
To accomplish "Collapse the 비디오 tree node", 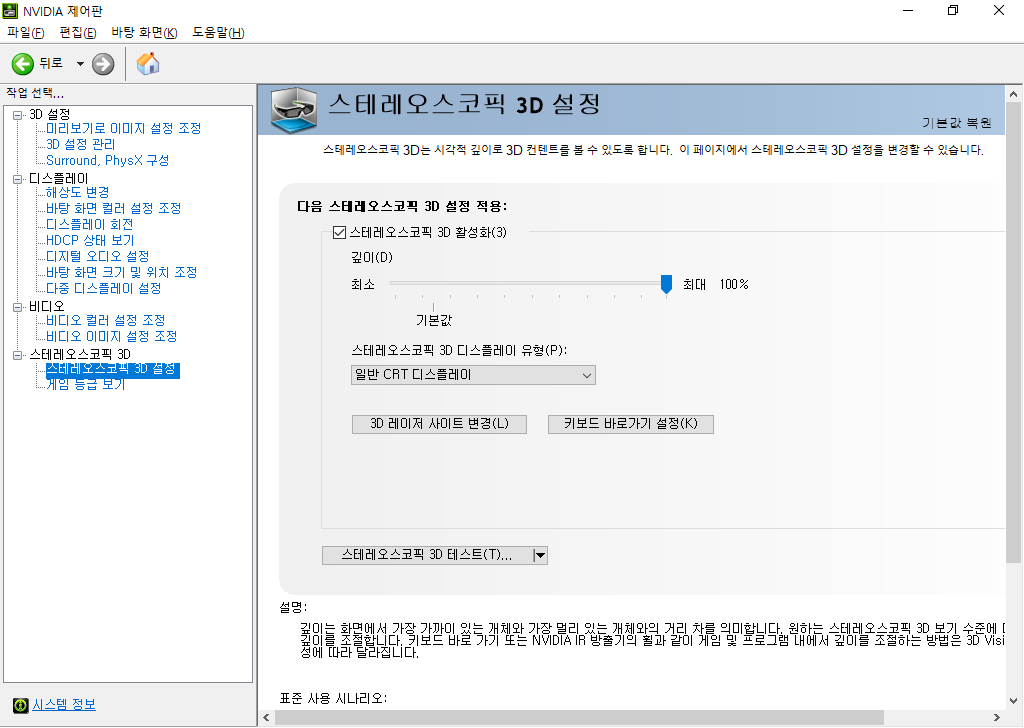I will pyautogui.click(x=18, y=307).
